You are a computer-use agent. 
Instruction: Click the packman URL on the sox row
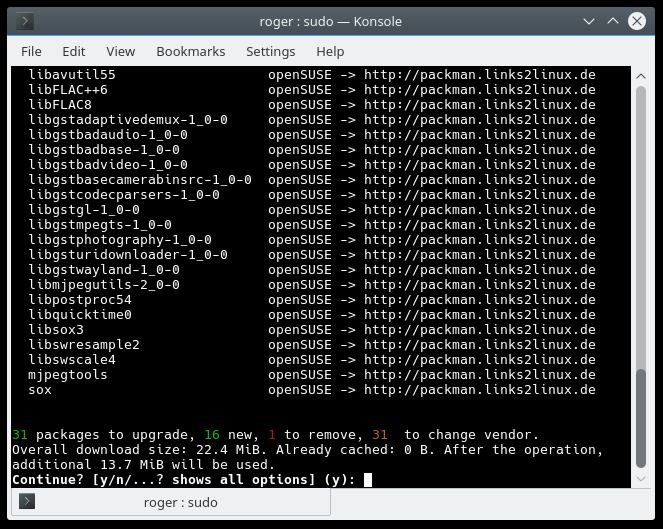[x=480, y=390]
